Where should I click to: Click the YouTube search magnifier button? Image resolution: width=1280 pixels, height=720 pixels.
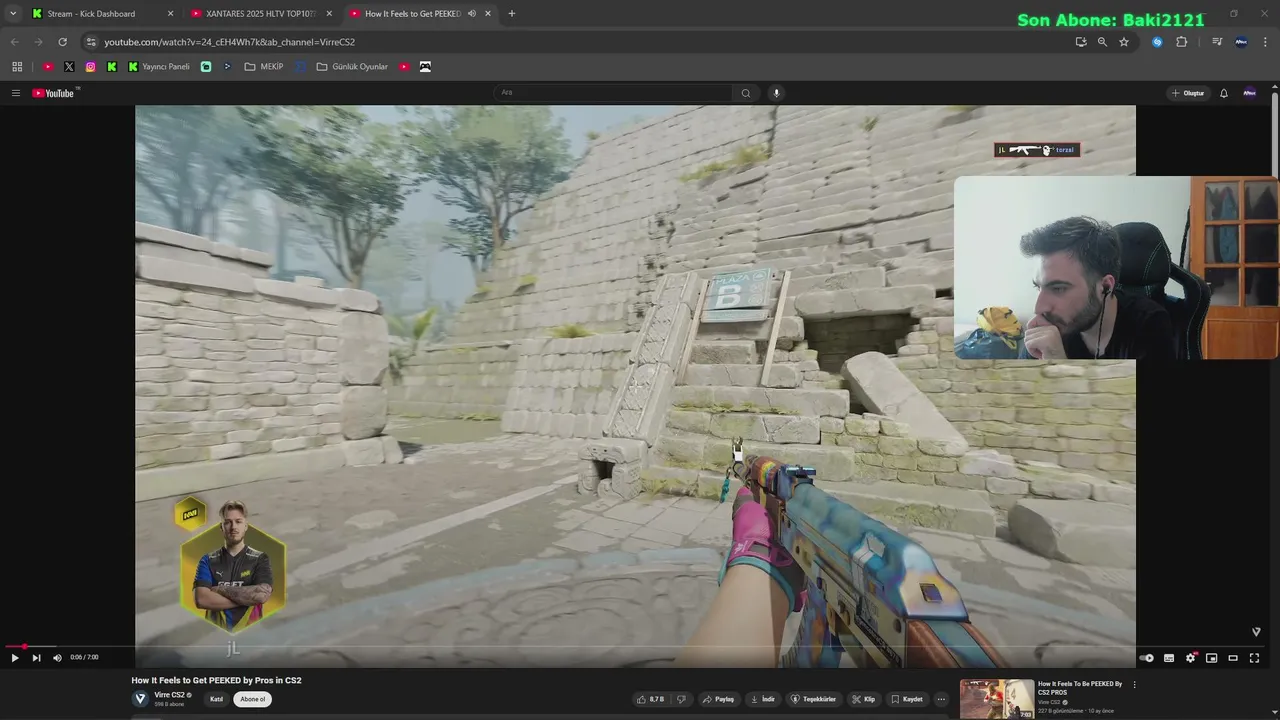tap(745, 93)
